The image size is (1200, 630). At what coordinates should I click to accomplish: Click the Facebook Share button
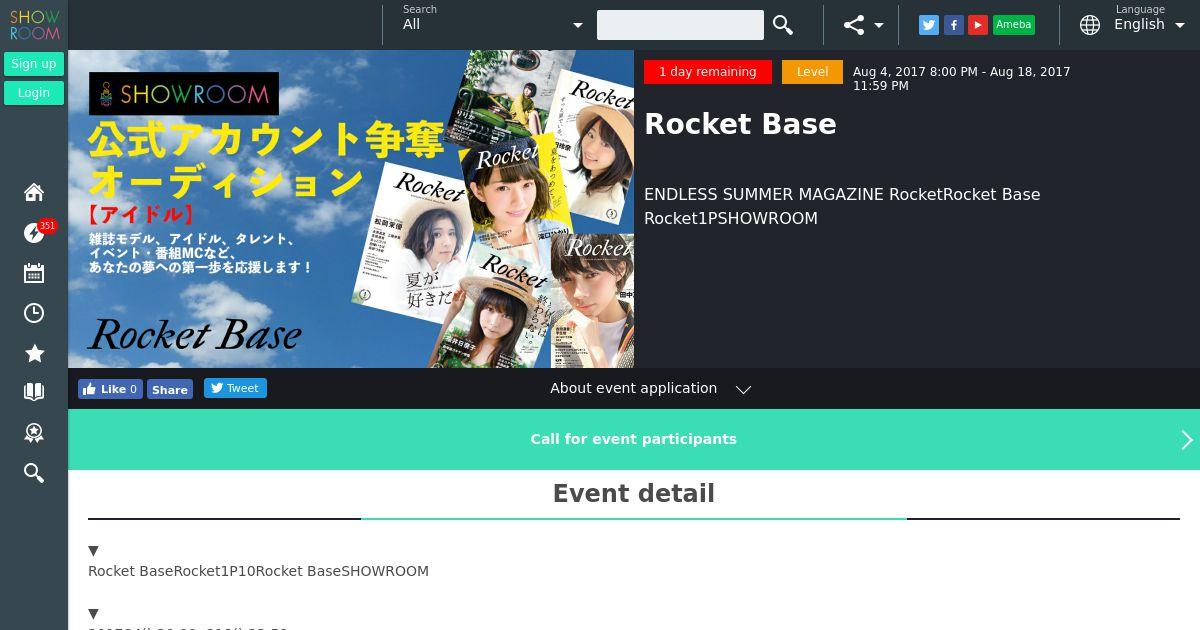tap(170, 390)
